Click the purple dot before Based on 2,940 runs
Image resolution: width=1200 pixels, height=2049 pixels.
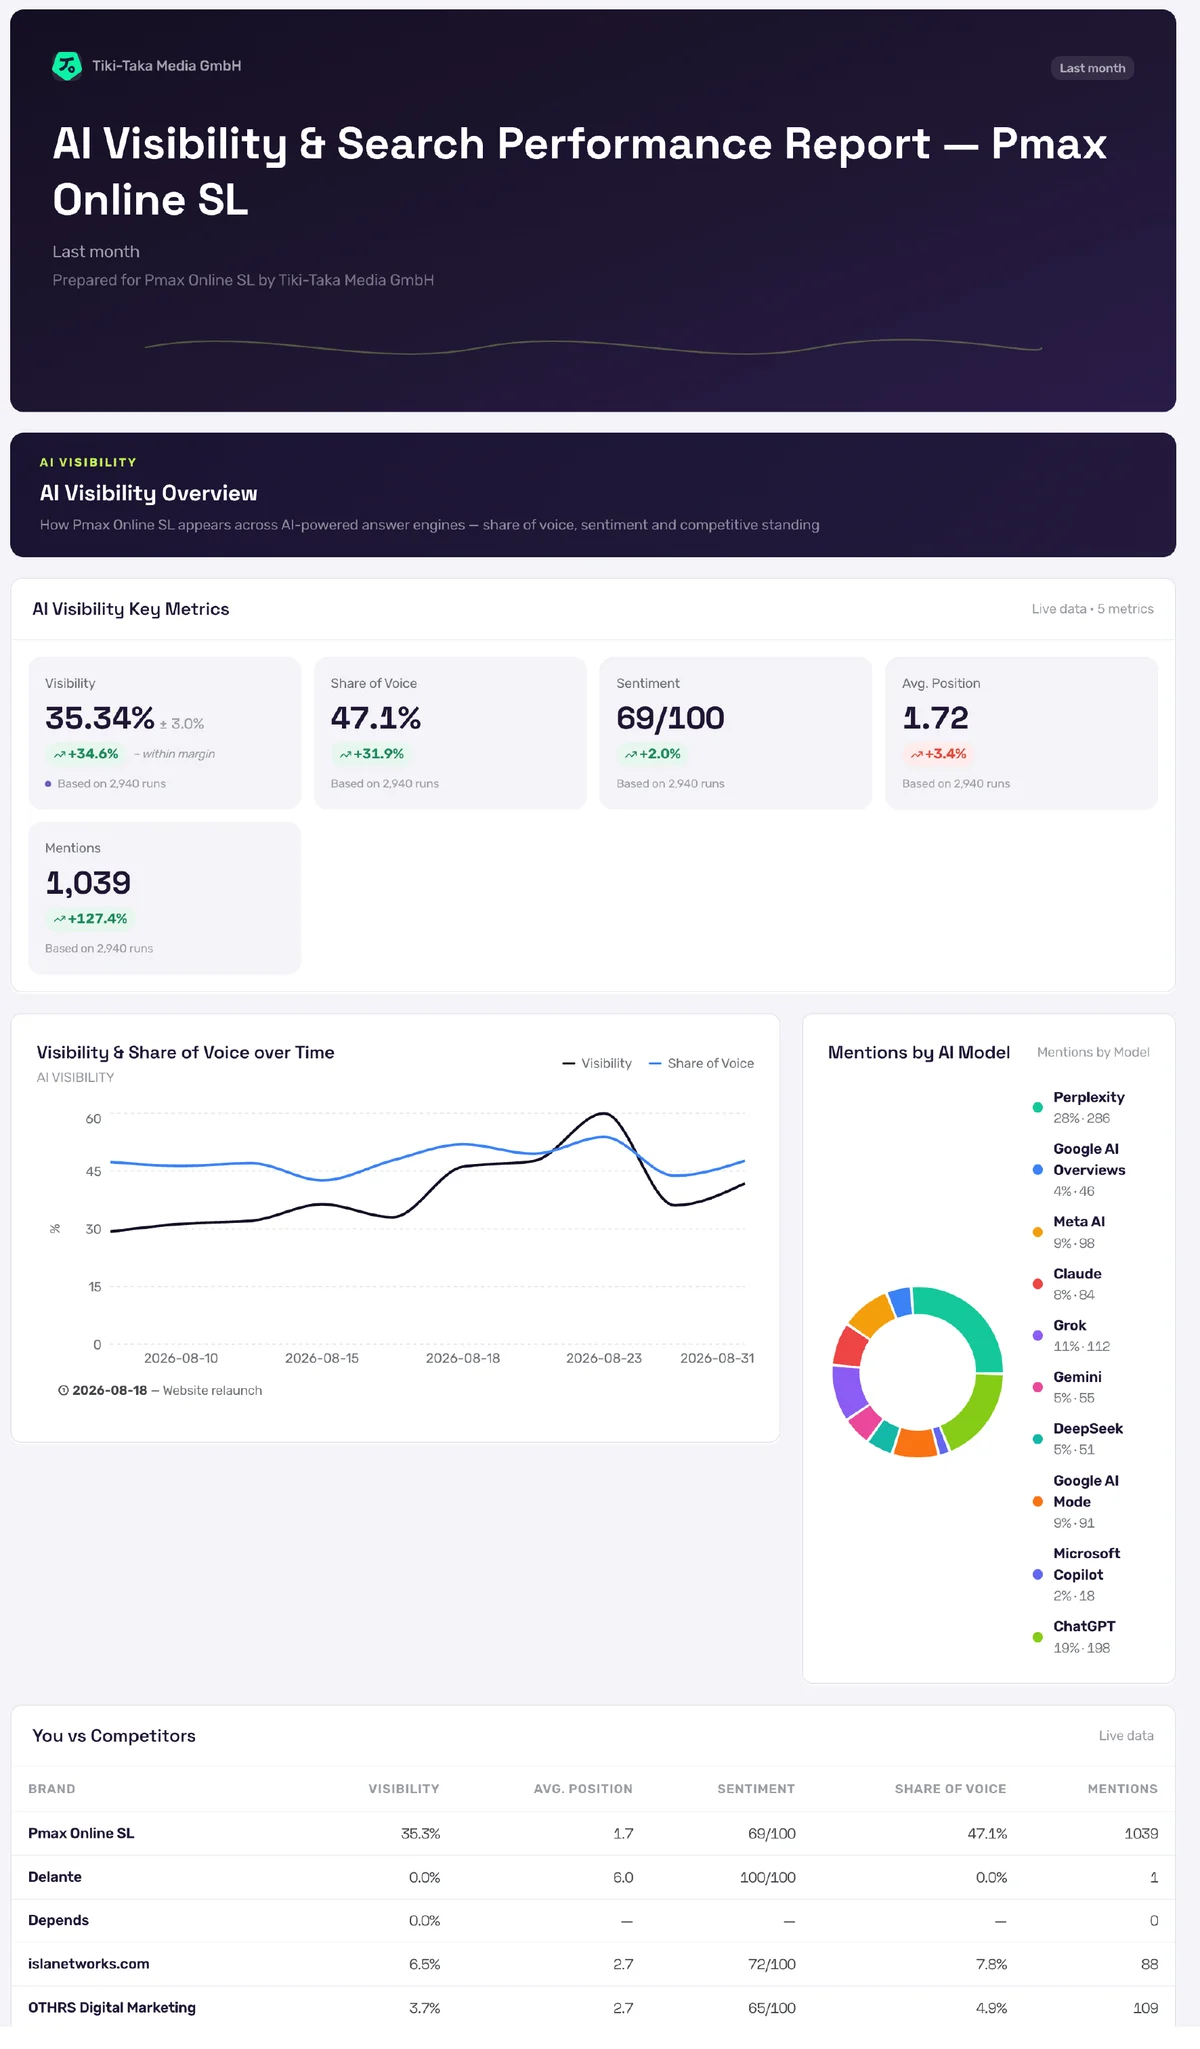pos(48,784)
